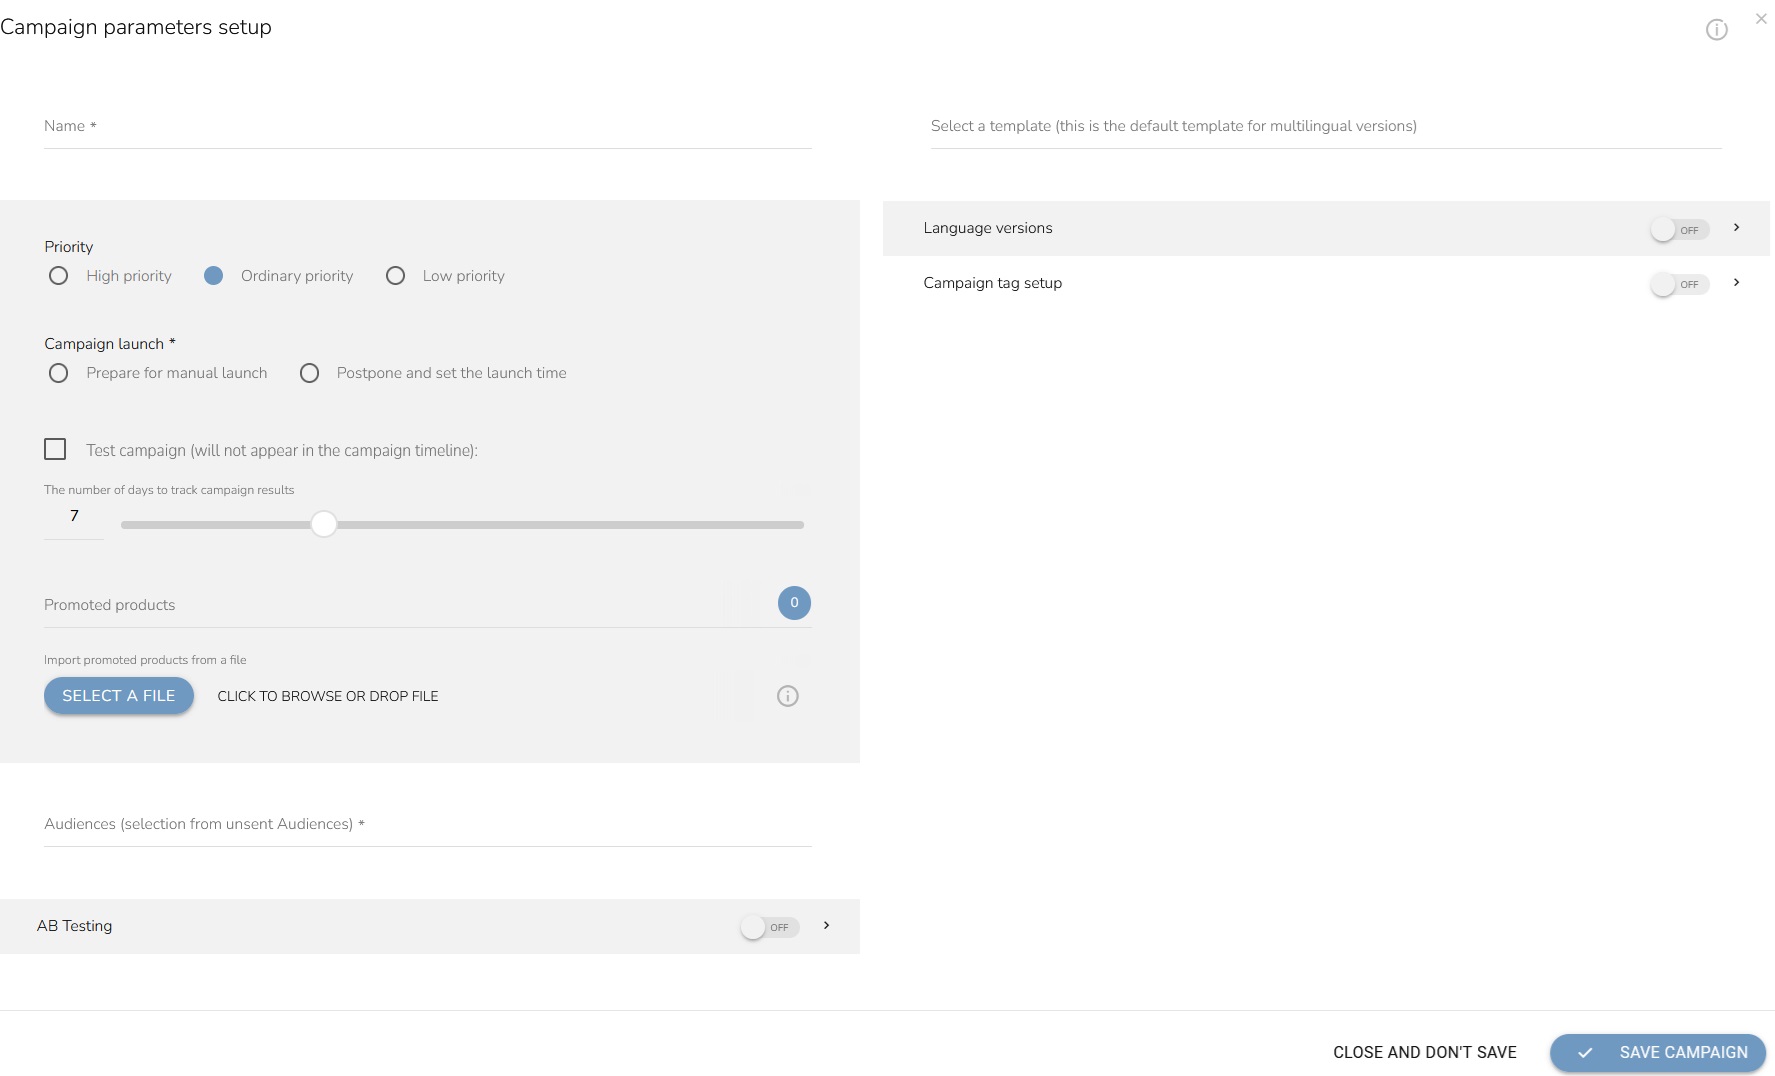Viewport: 1775px width, 1076px height.
Task: Expand Campaign tag setup chevron
Action: coord(1736,283)
